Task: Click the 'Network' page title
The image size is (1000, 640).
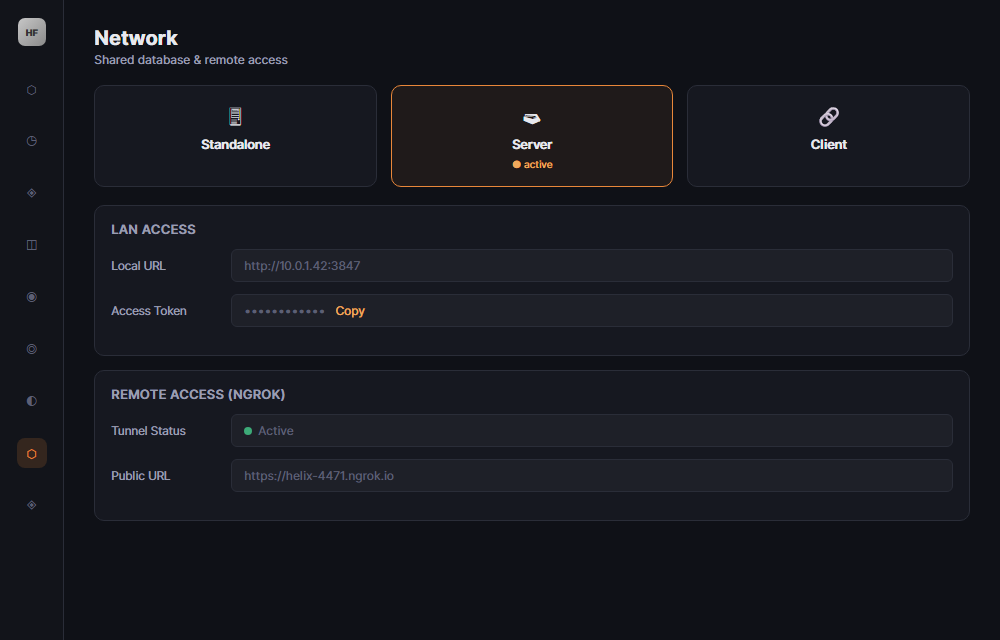Action: pyautogui.click(x=136, y=38)
